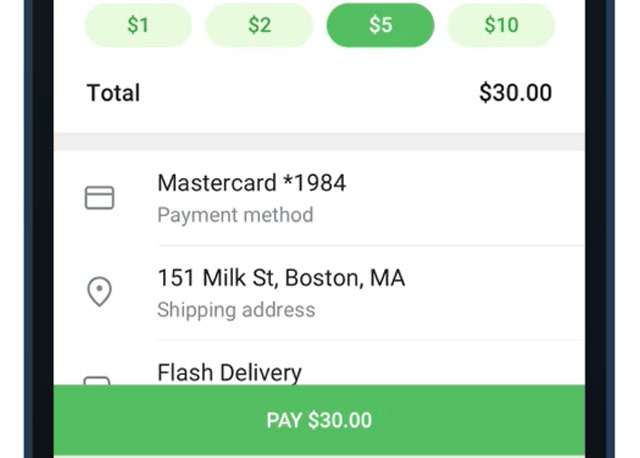Choose the $2 tip amount
640x458 pixels.
[x=259, y=25]
